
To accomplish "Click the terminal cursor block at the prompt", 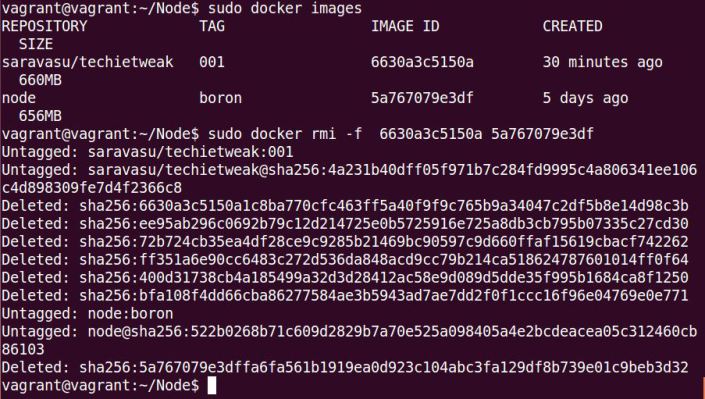I will coord(211,386).
